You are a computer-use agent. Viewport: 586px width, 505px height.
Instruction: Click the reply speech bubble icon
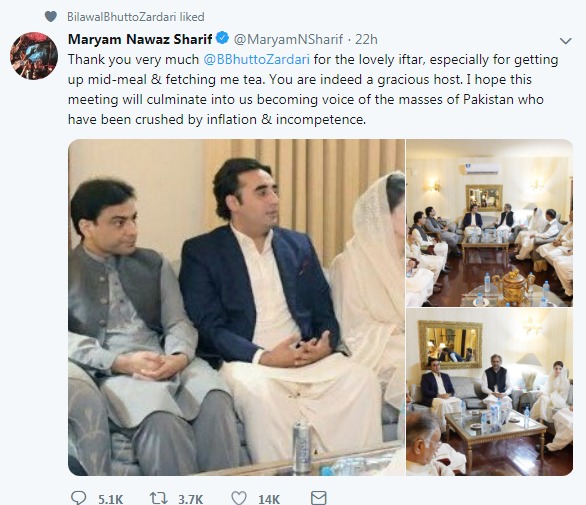pyautogui.click(x=78, y=498)
